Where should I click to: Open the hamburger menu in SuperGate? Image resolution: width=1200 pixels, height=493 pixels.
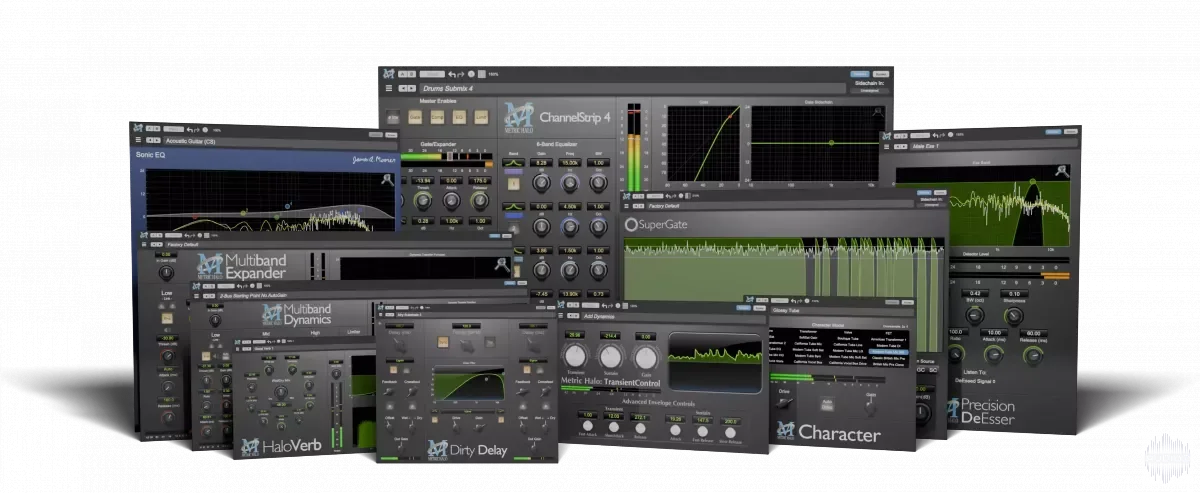click(626, 206)
